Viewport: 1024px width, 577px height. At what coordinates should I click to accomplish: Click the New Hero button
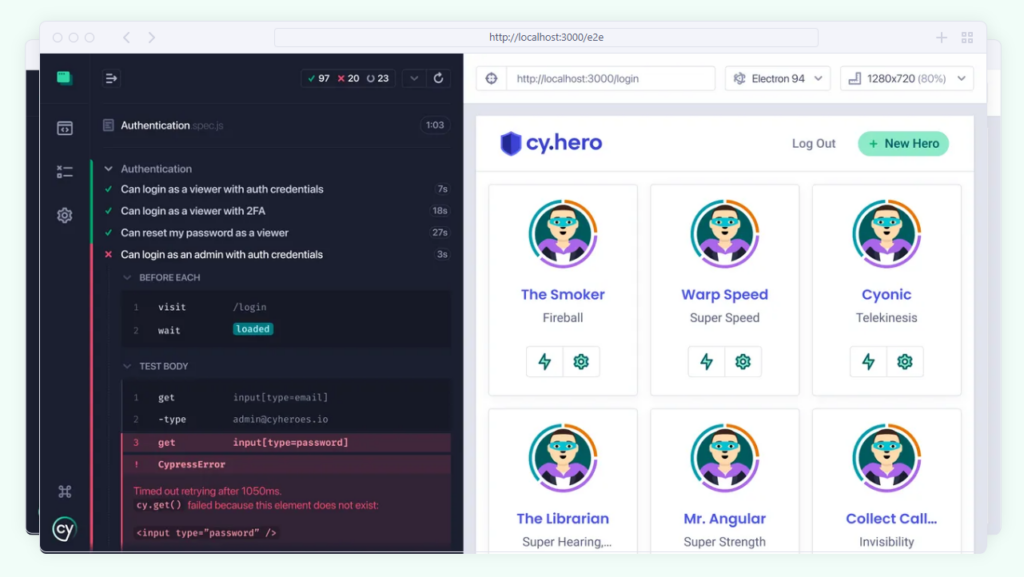point(903,144)
